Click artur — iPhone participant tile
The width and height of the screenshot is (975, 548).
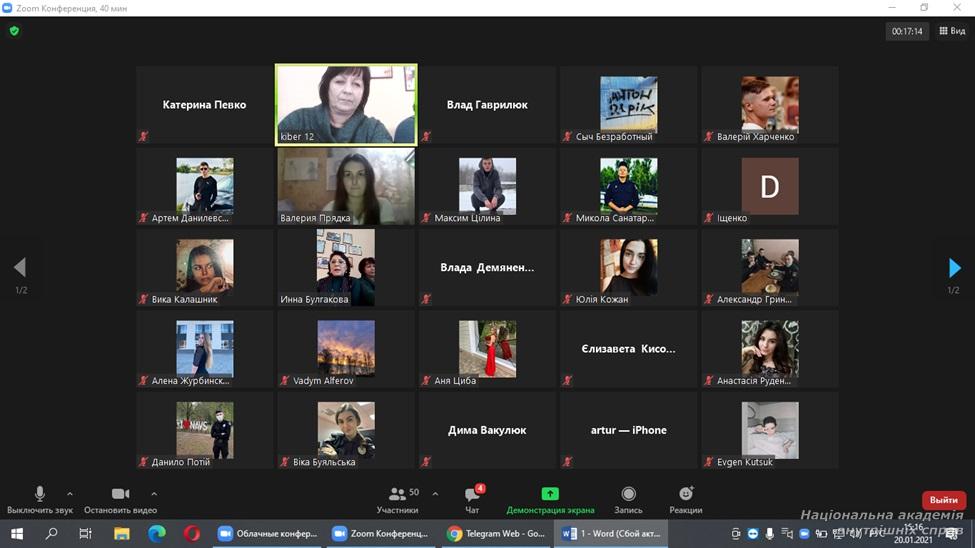tap(629, 430)
